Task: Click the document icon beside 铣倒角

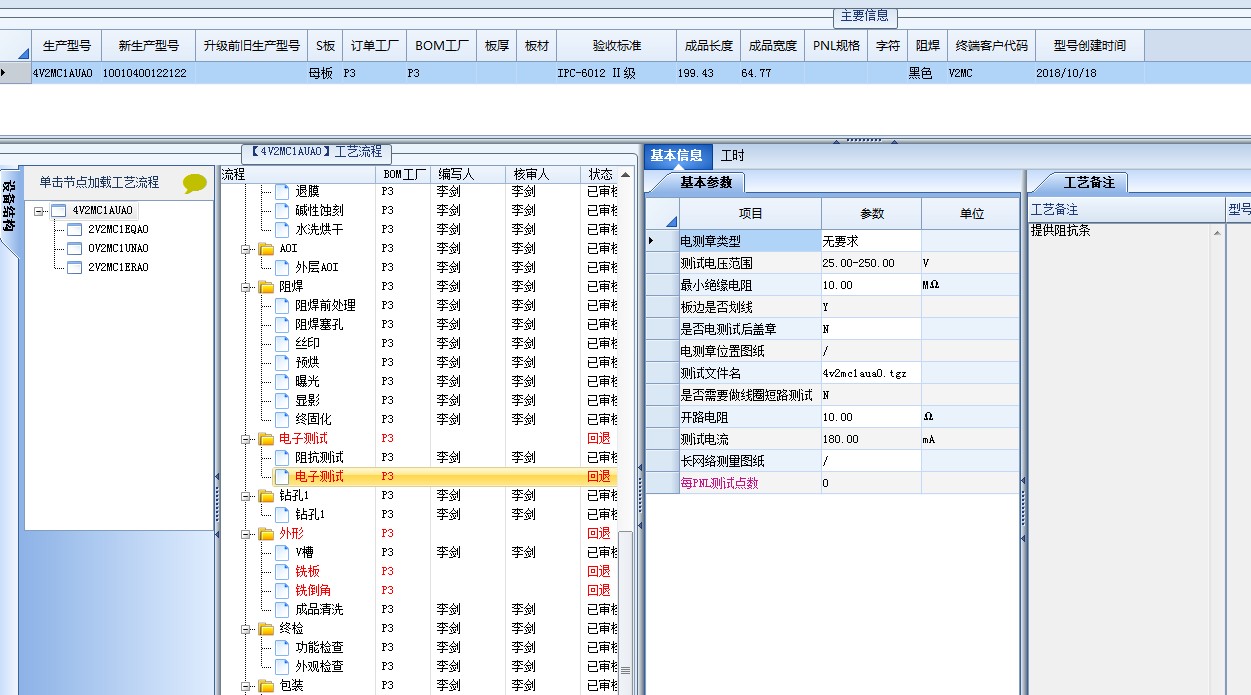Action: tap(282, 590)
